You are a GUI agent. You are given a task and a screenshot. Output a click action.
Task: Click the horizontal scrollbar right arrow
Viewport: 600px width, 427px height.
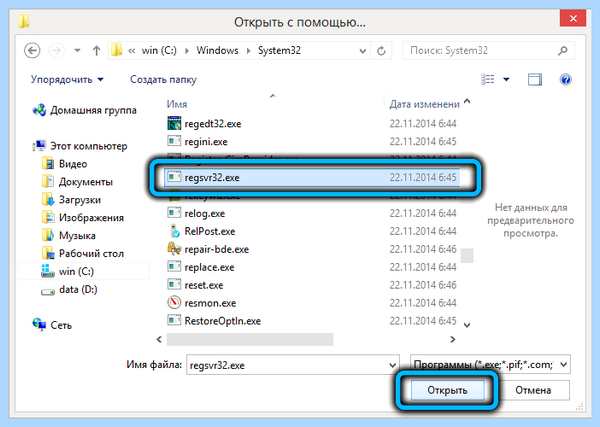pyautogui.click(x=453, y=339)
